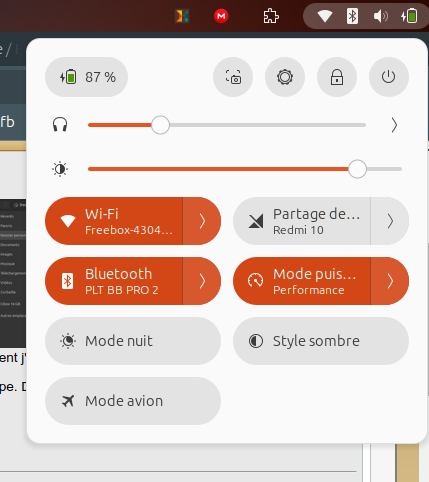
Task: Toggle Bluetooth PLT BB PRO 2
Action: point(114,281)
